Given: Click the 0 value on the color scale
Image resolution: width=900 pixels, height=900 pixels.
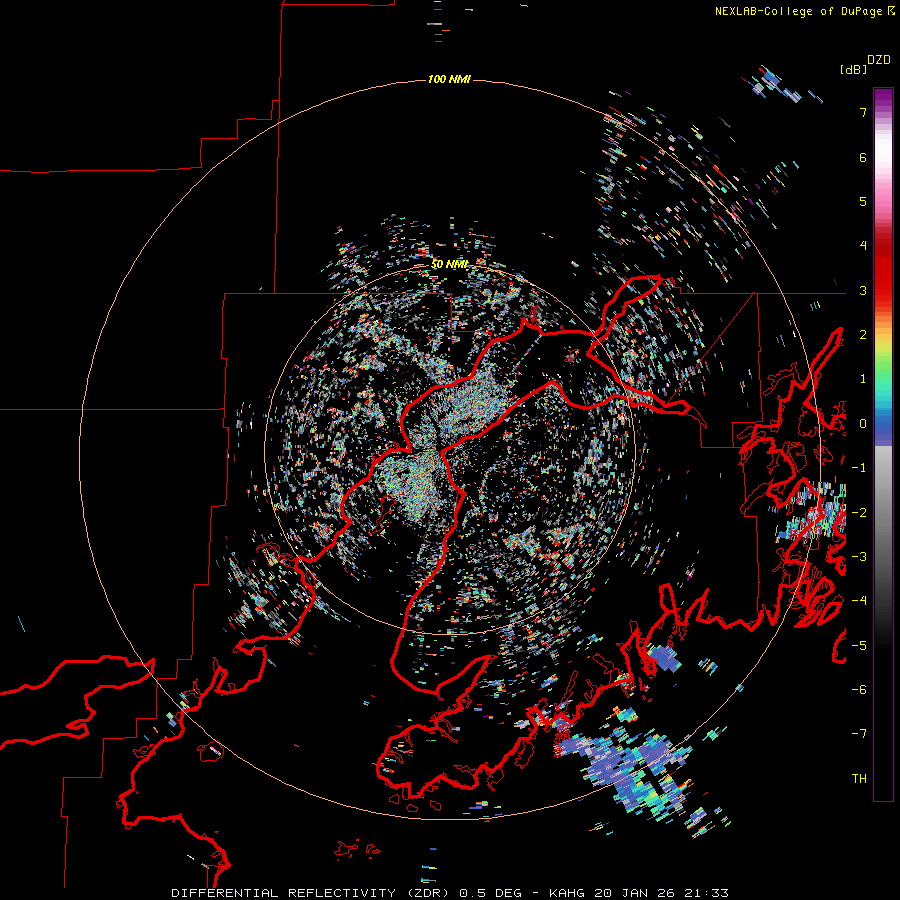Looking at the screenshot, I should [863, 424].
